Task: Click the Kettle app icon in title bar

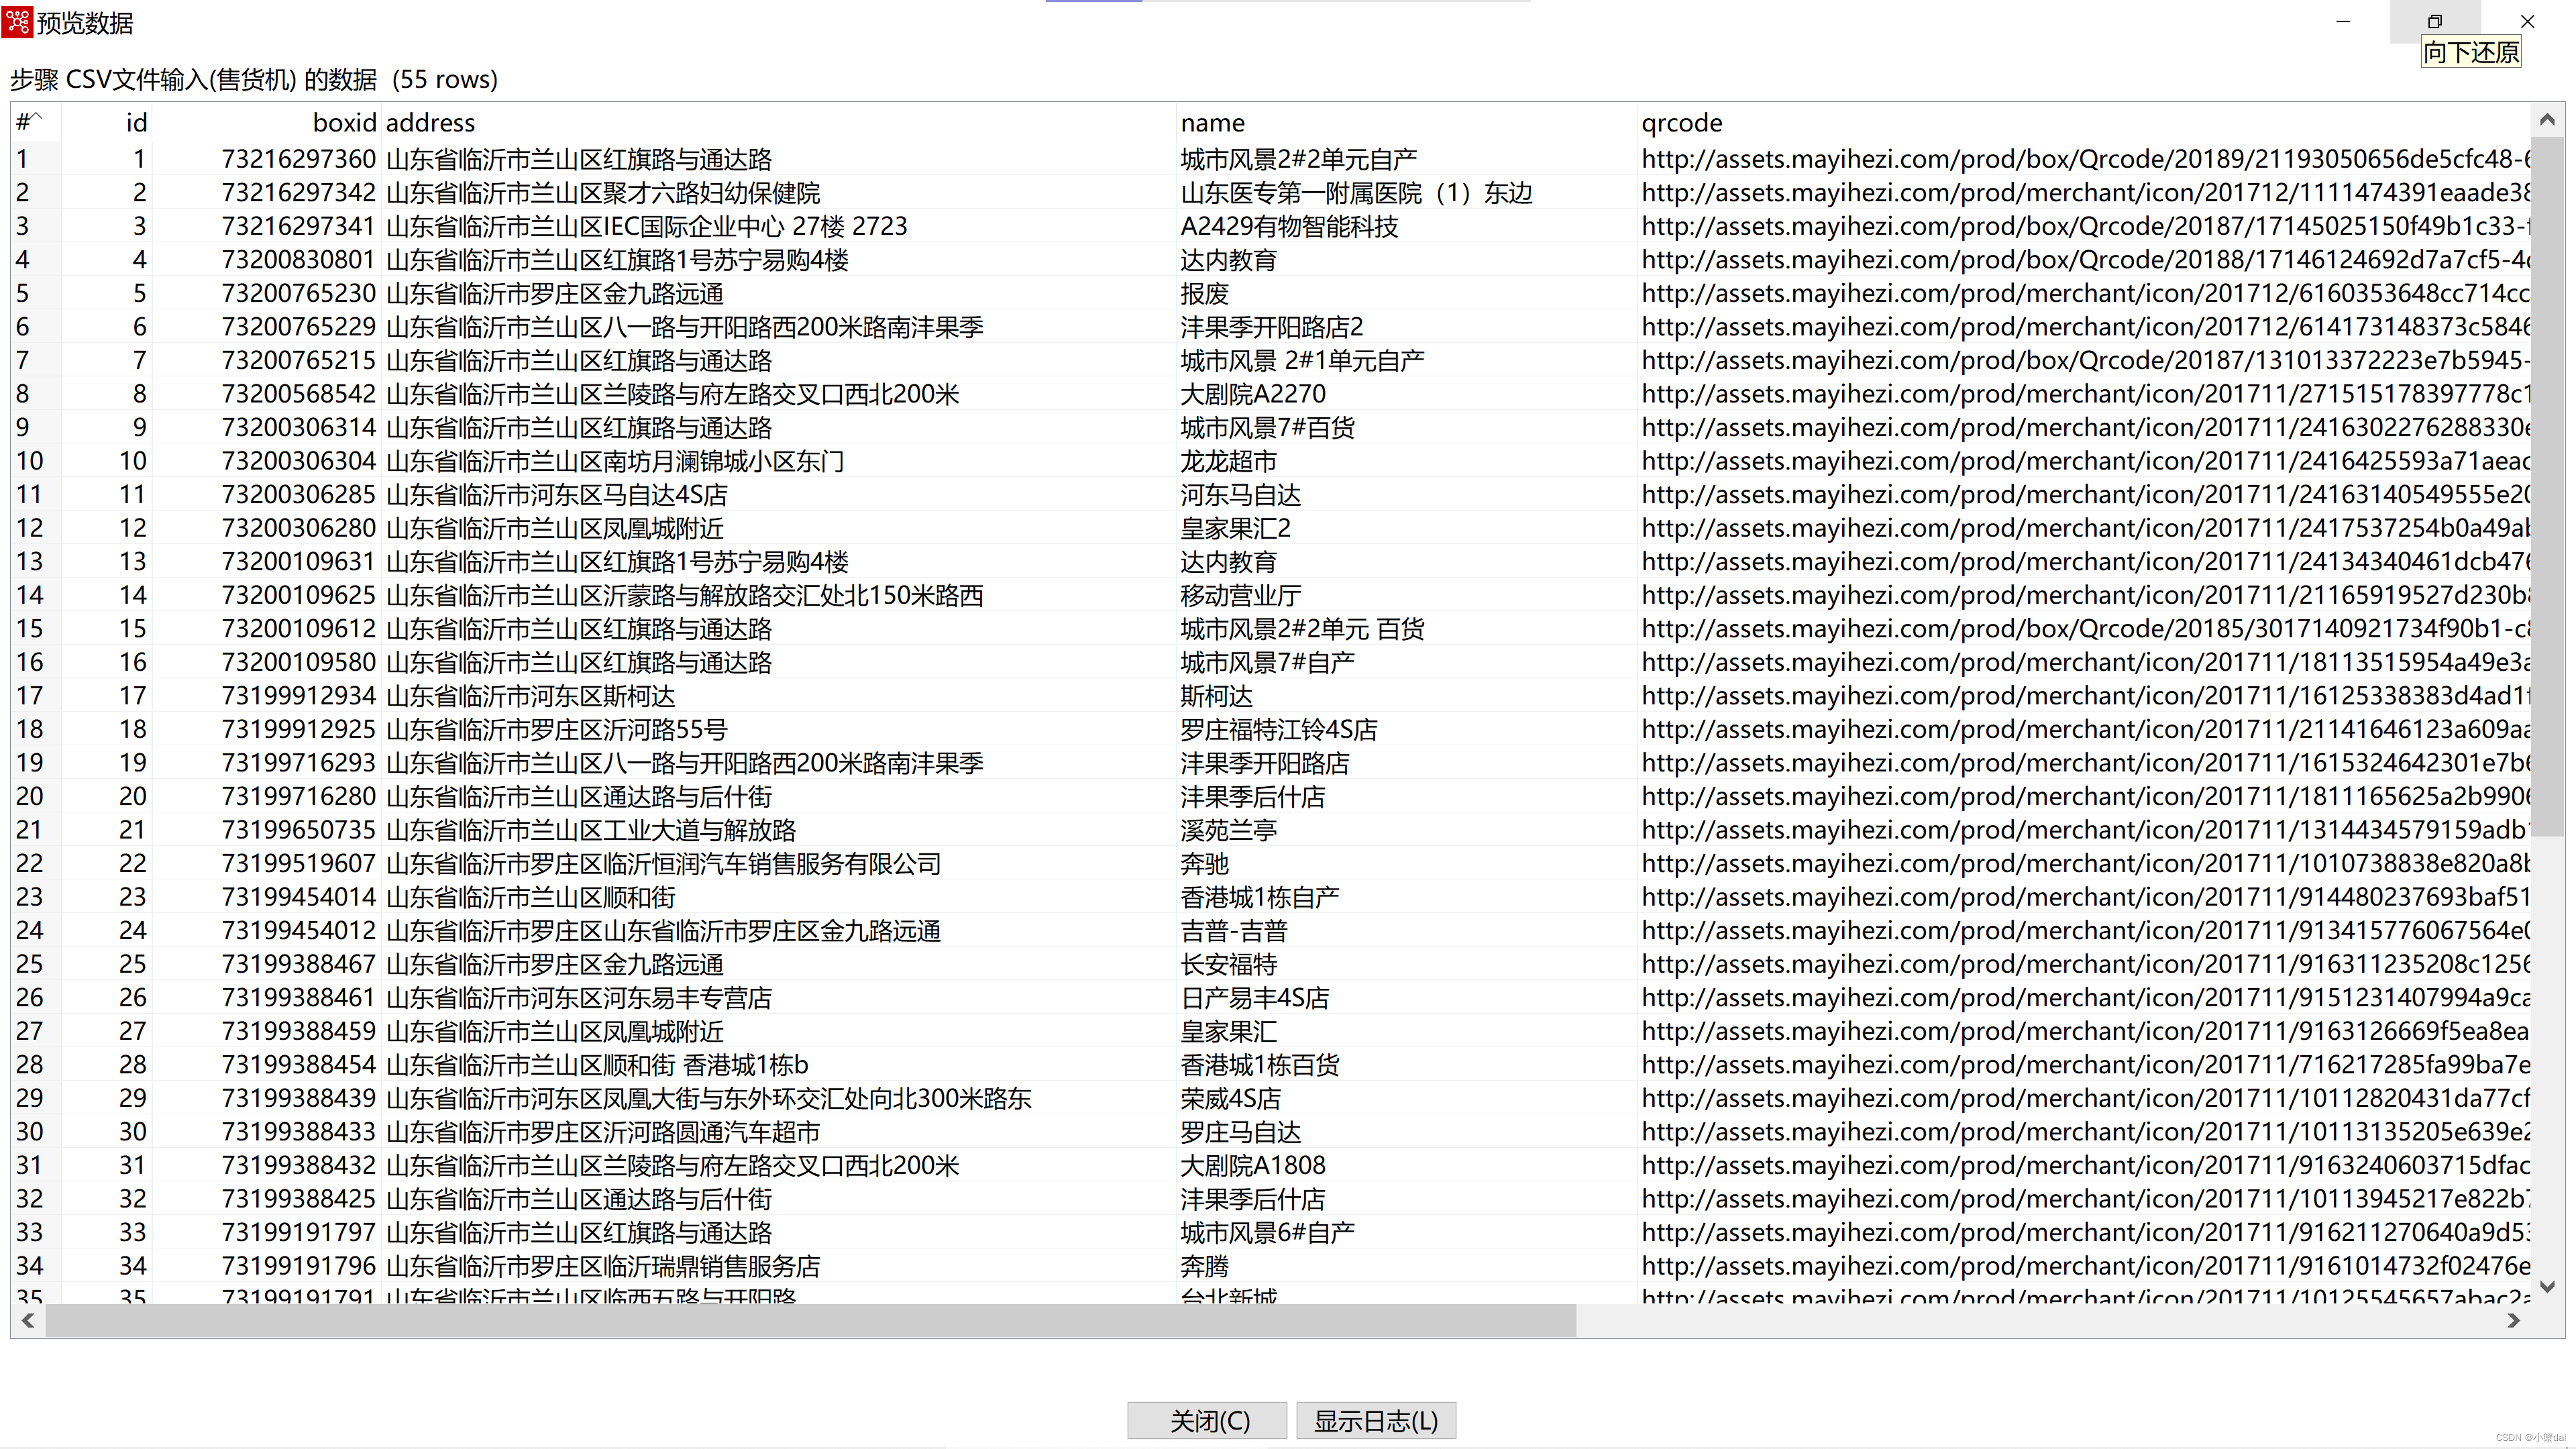Action: point(18,22)
